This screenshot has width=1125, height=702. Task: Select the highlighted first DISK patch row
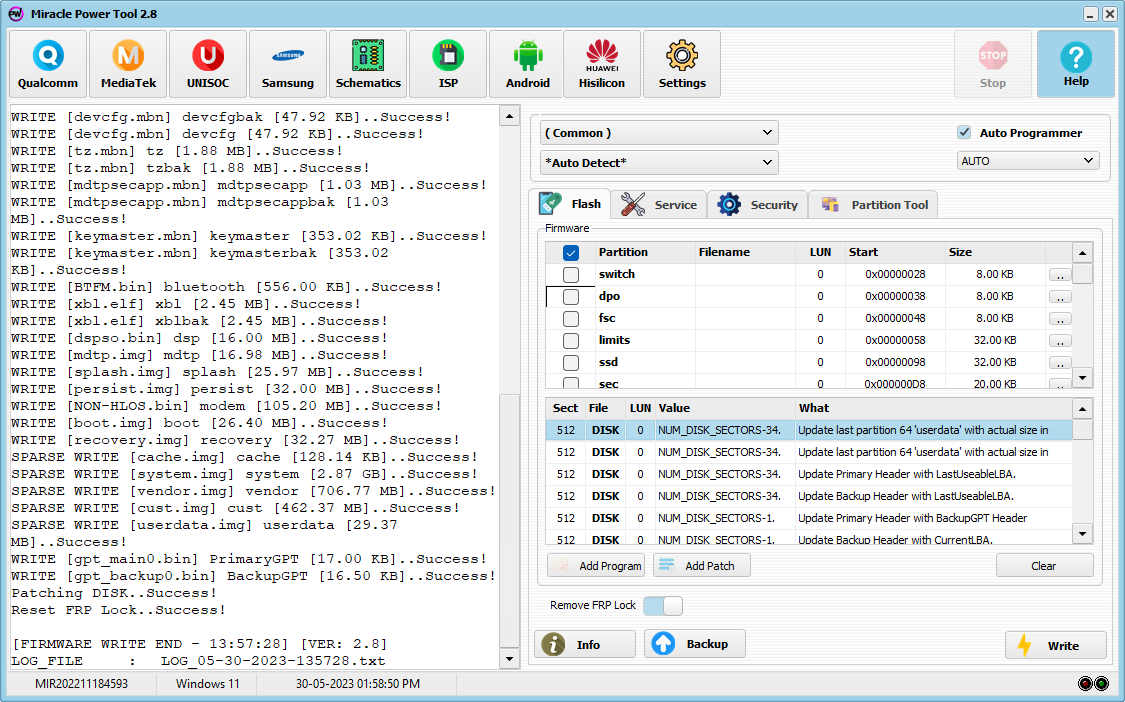pyautogui.click(x=809, y=430)
